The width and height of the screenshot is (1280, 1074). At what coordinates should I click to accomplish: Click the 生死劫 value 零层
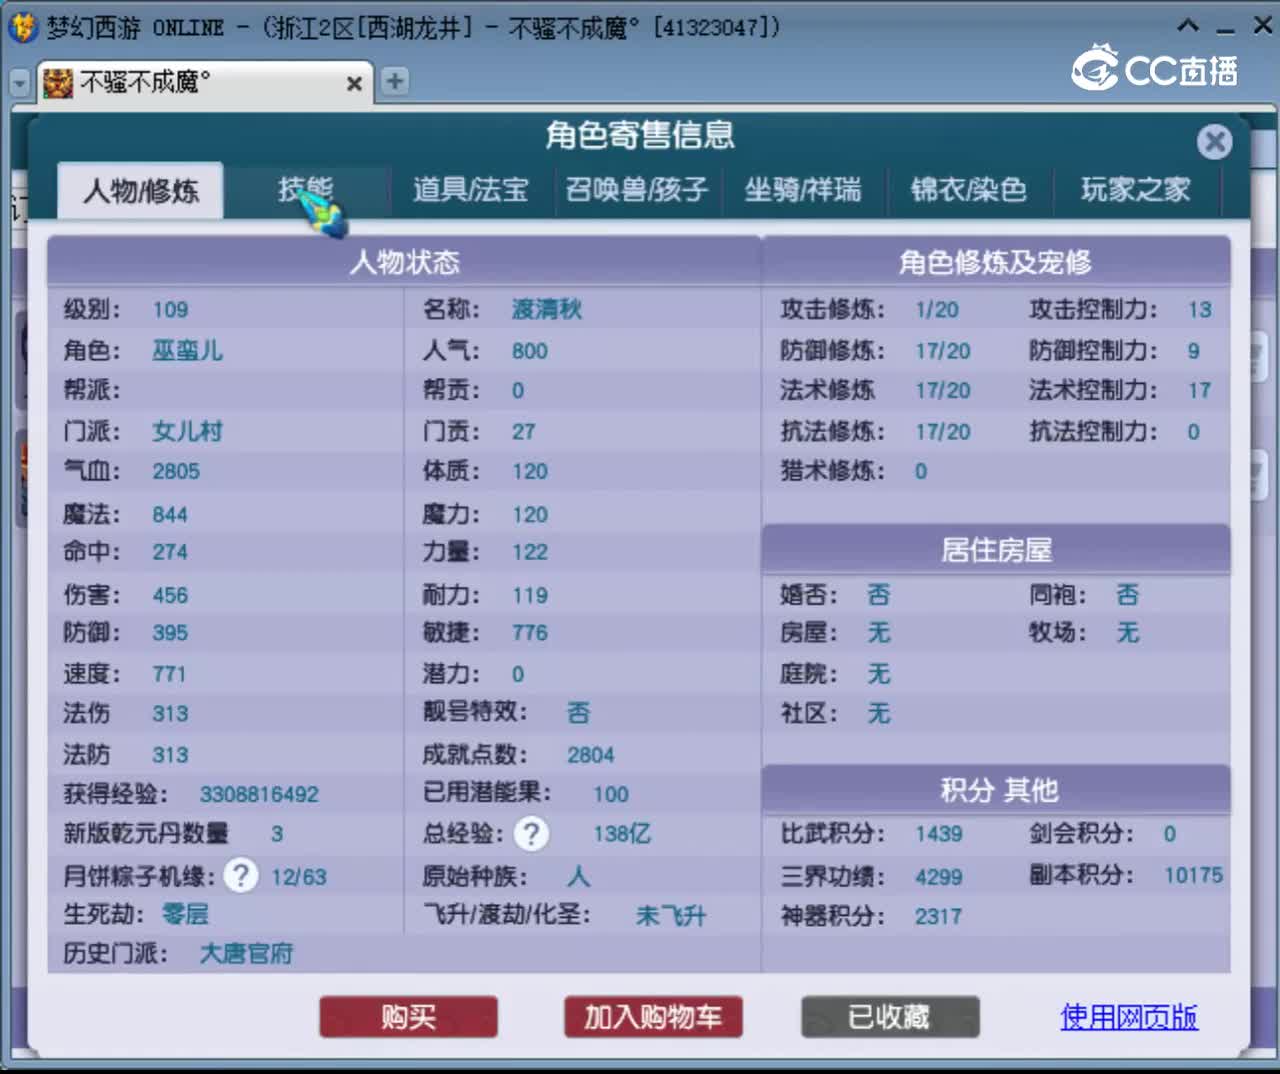tap(185, 914)
